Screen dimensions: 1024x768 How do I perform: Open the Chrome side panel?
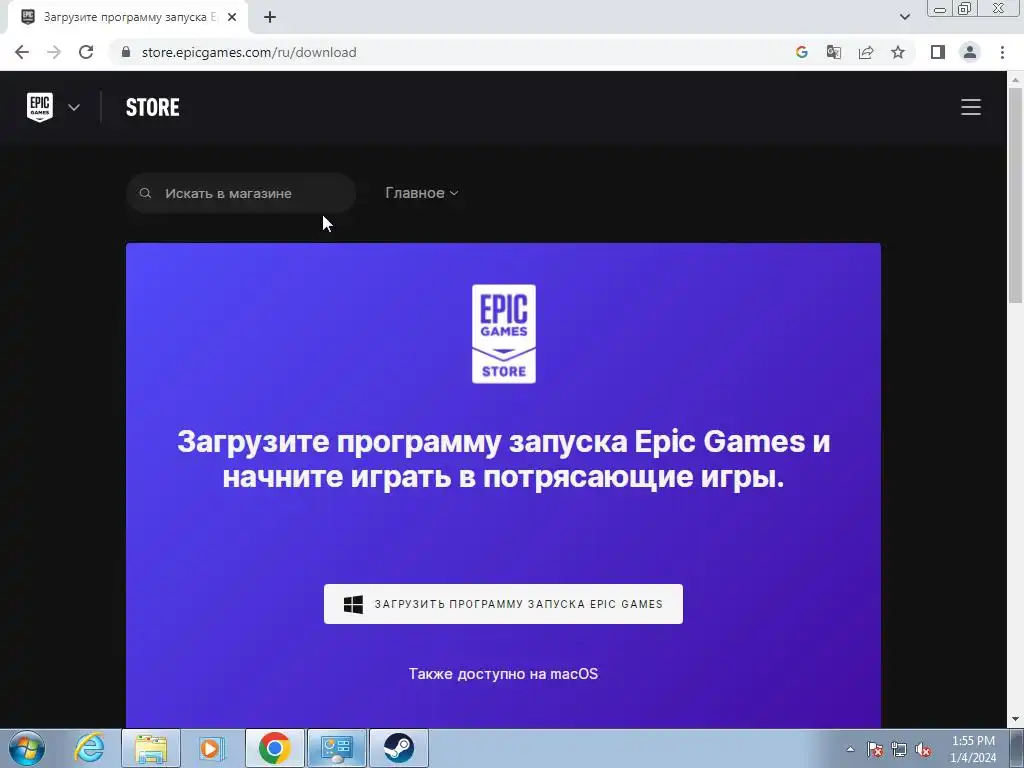pyautogui.click(x=938, y=52)
